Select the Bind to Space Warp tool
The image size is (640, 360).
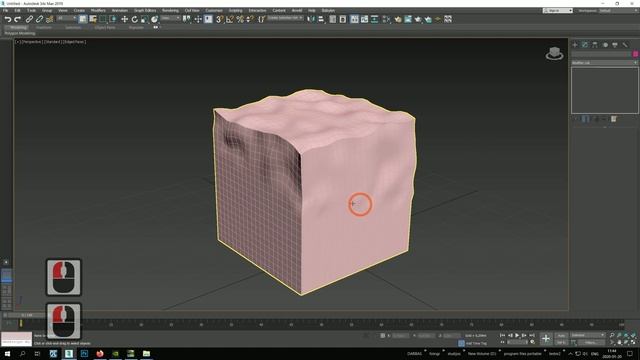point(50,19)
